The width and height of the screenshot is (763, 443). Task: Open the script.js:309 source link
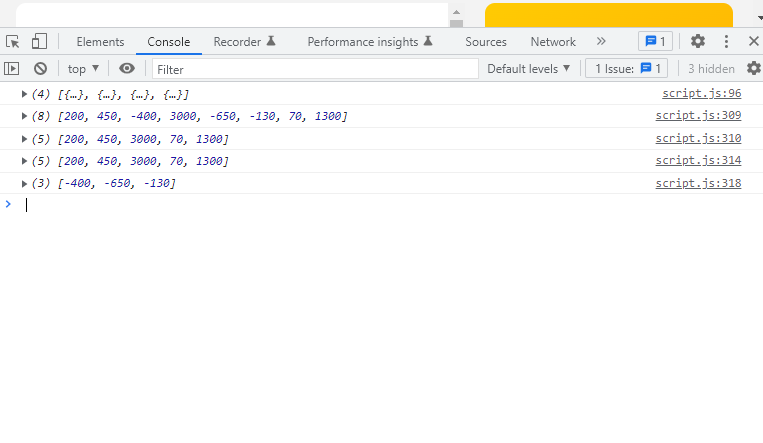click(698, 115)
